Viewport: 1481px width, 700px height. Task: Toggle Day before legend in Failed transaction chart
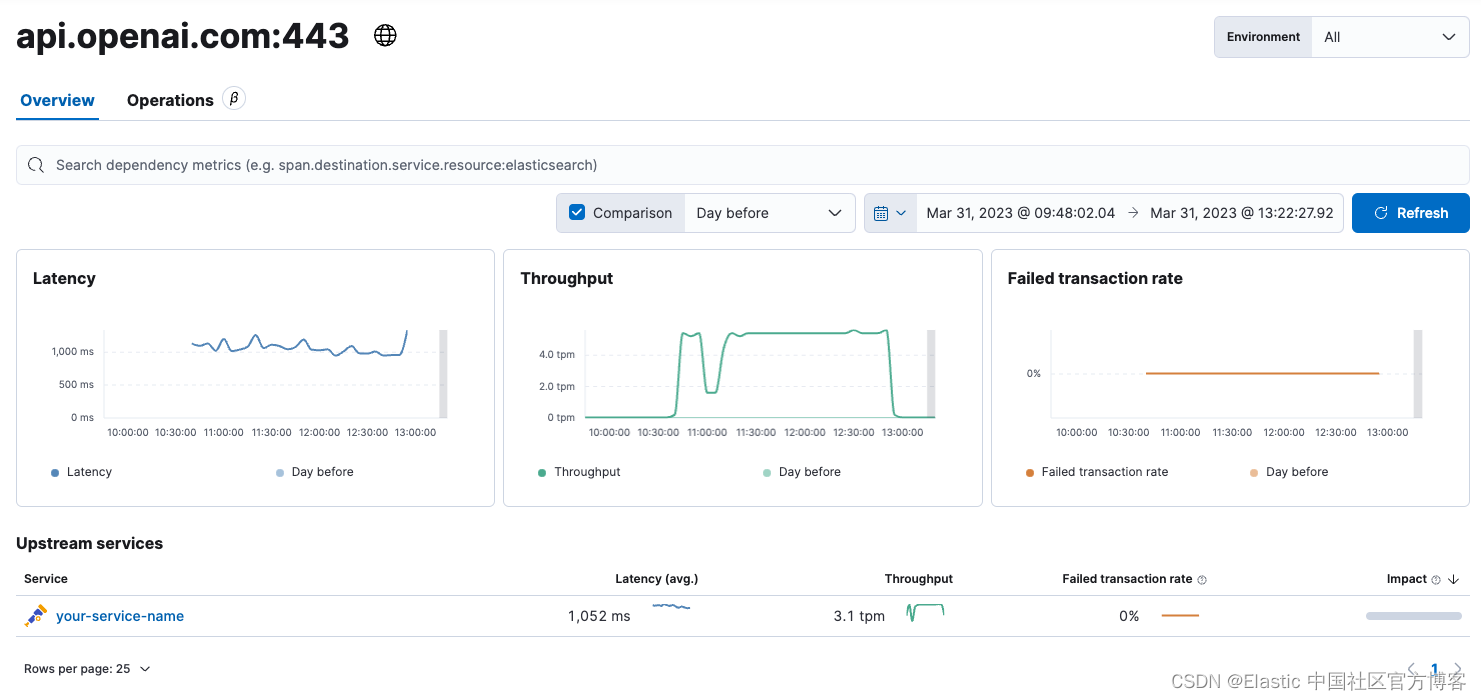coord(1289,472)
